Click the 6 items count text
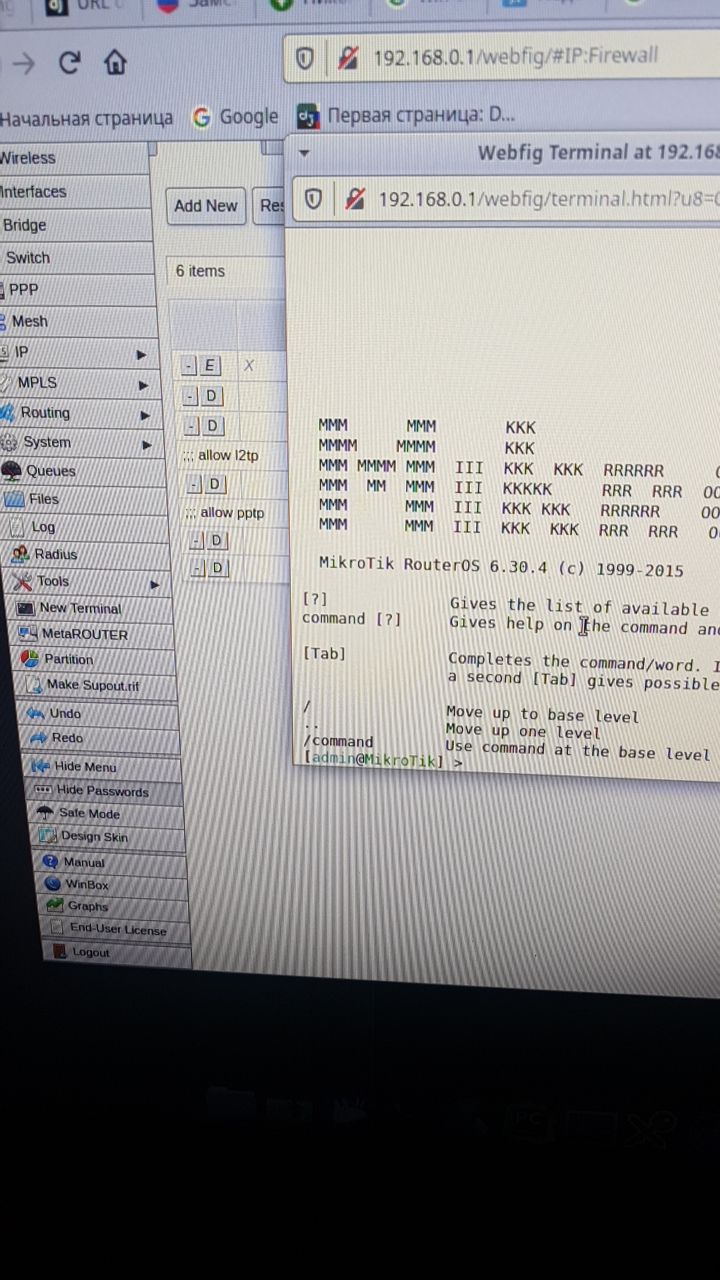720x1280 pixels. pyautogui.click(x=200, y=271)
